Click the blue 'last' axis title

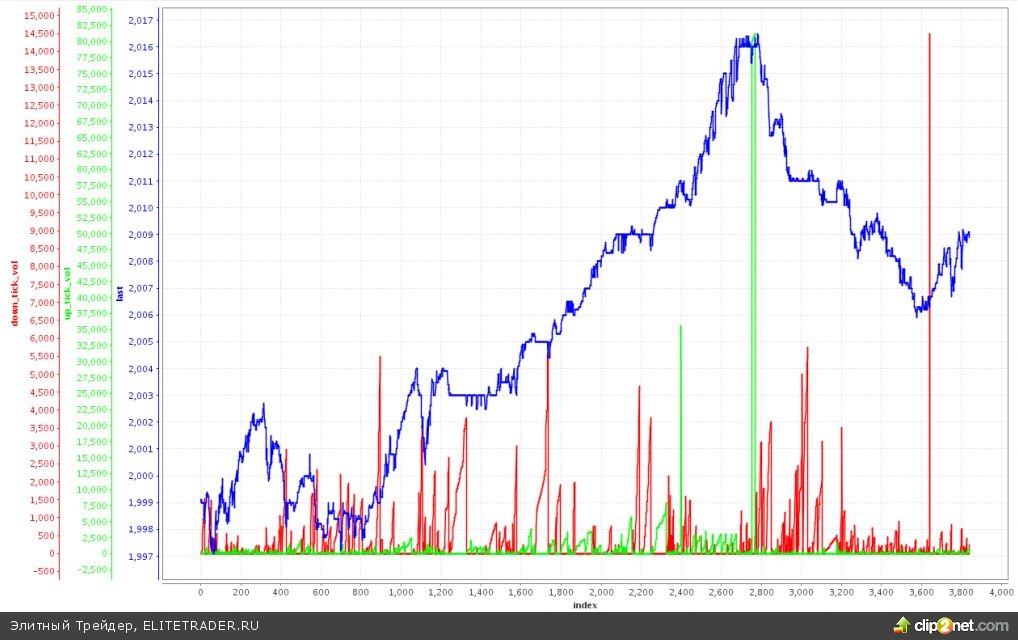pos(119,293)
